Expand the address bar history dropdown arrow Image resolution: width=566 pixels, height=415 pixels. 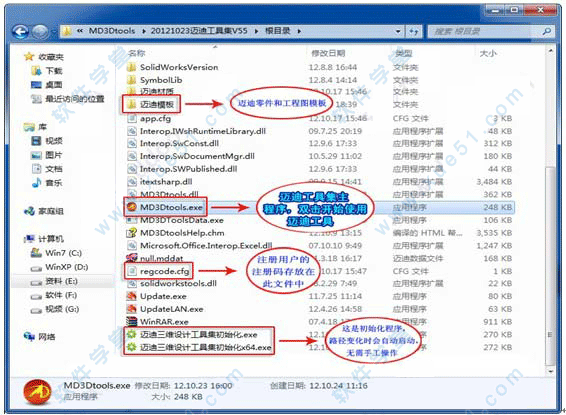point(398,32)
